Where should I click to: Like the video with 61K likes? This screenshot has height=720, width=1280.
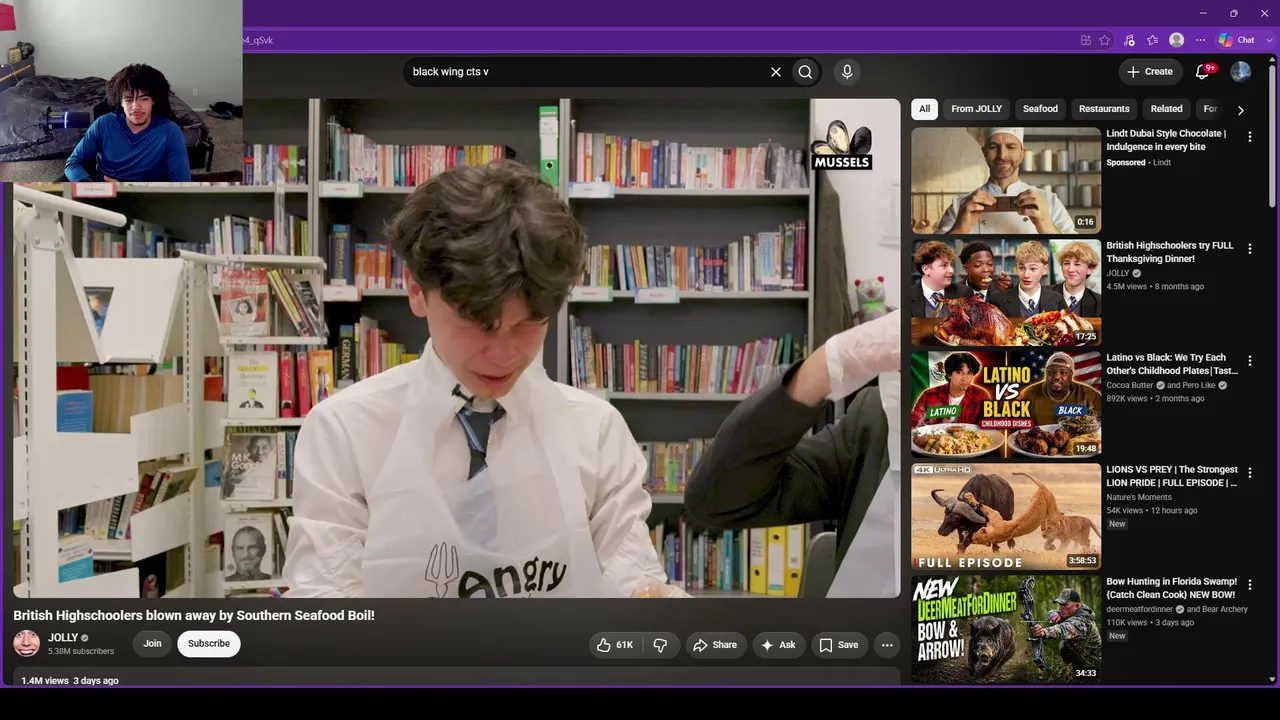pos(615,645)
